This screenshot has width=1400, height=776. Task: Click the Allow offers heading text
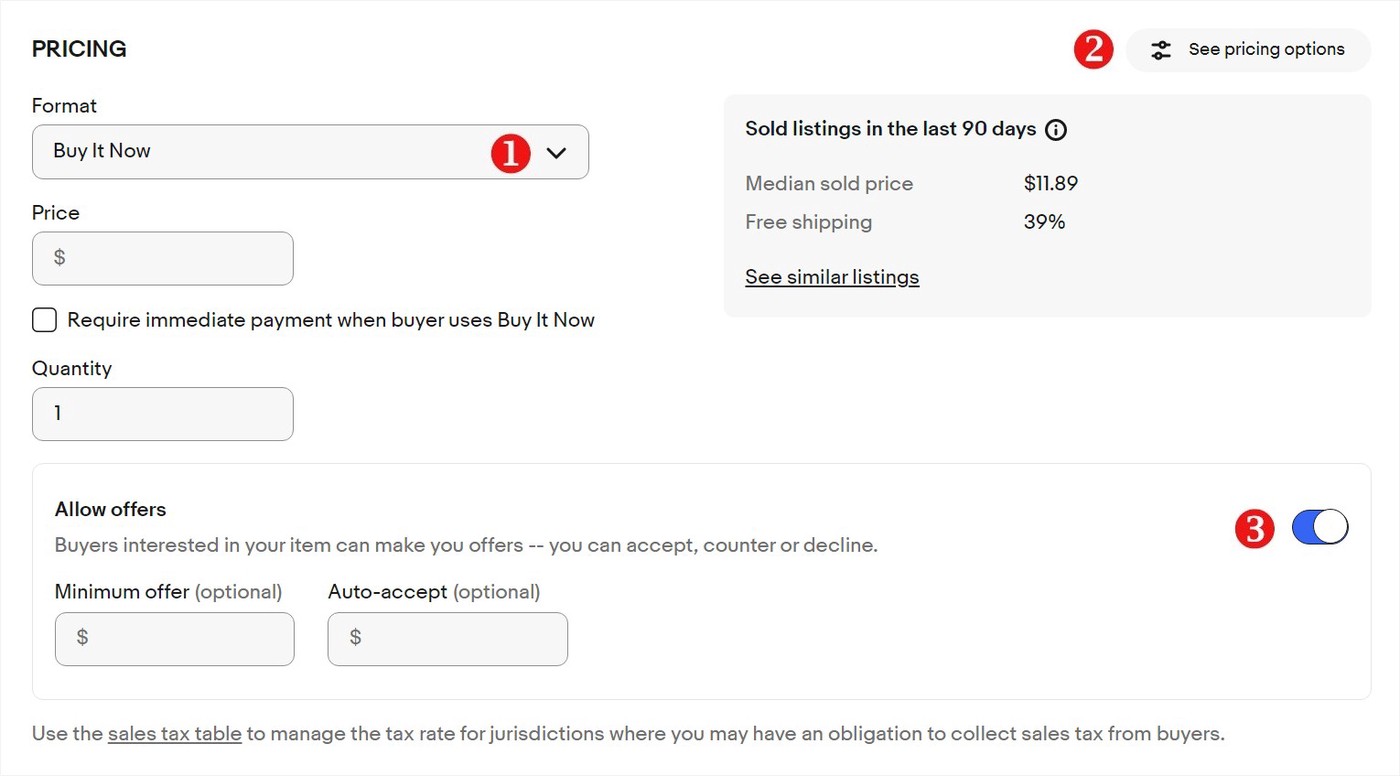(x=111, y=509)
